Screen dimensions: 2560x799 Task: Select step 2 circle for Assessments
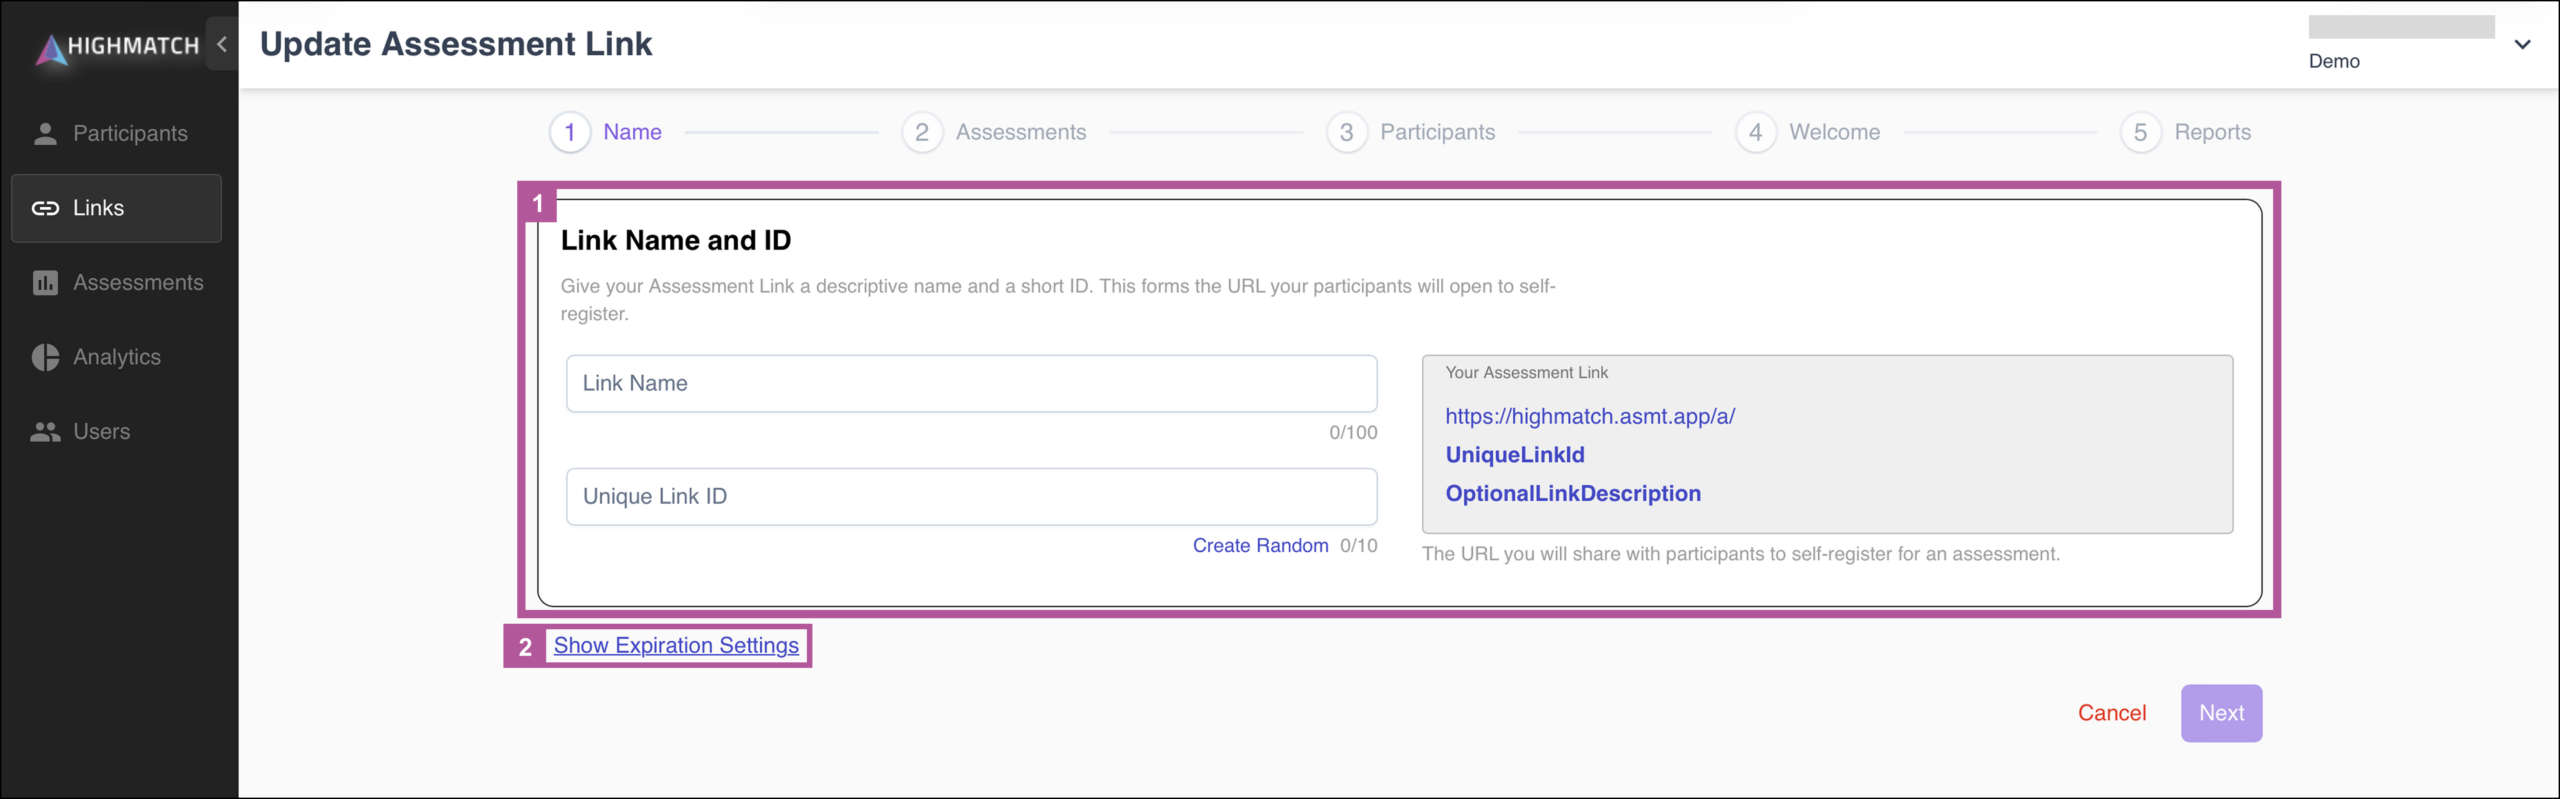point(922,132)
